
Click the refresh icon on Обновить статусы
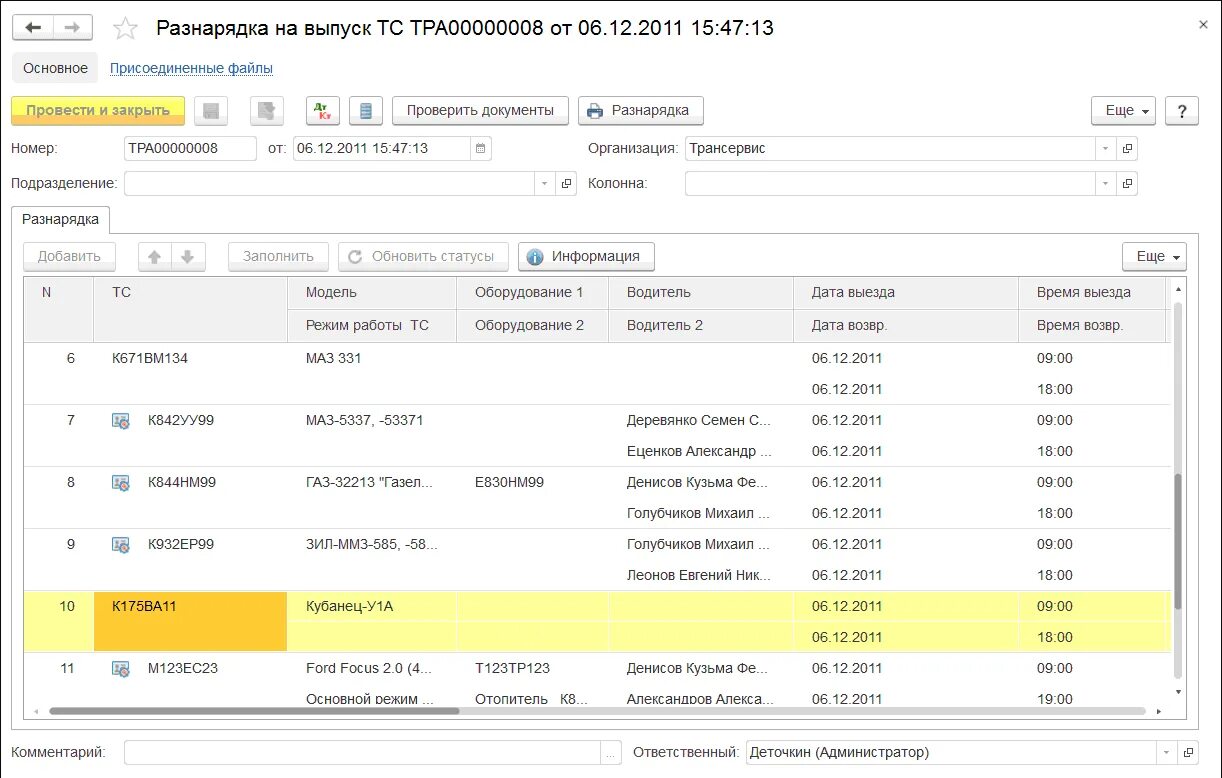point(357,256)
